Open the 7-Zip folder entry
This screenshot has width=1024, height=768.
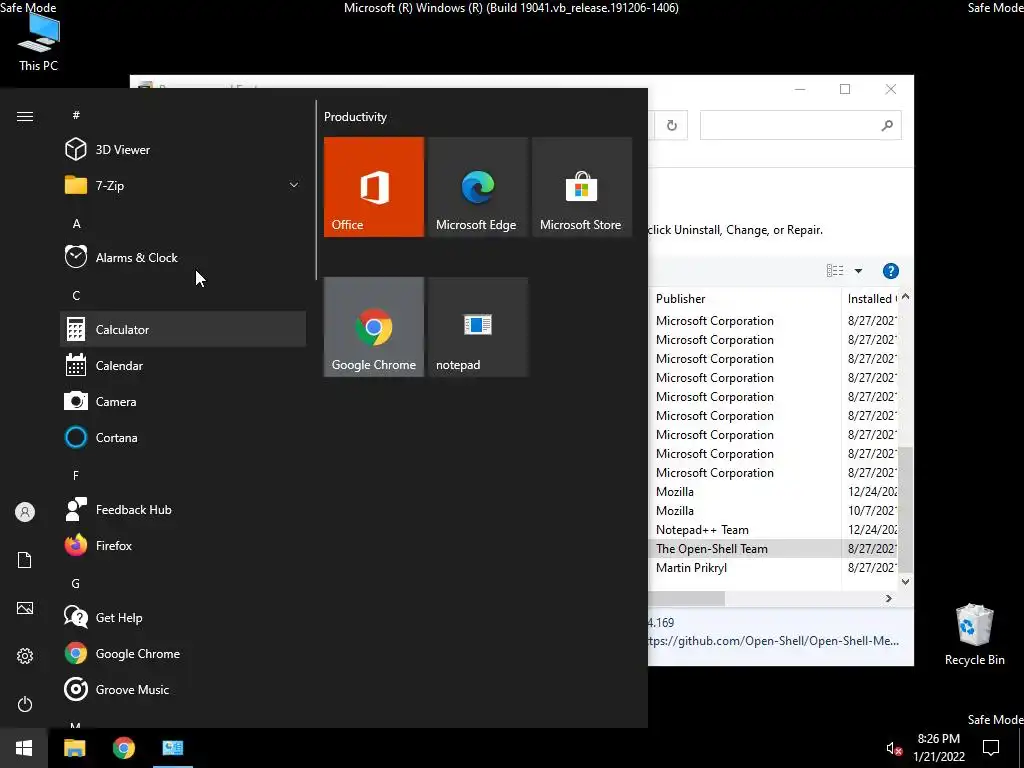point(183,185)
